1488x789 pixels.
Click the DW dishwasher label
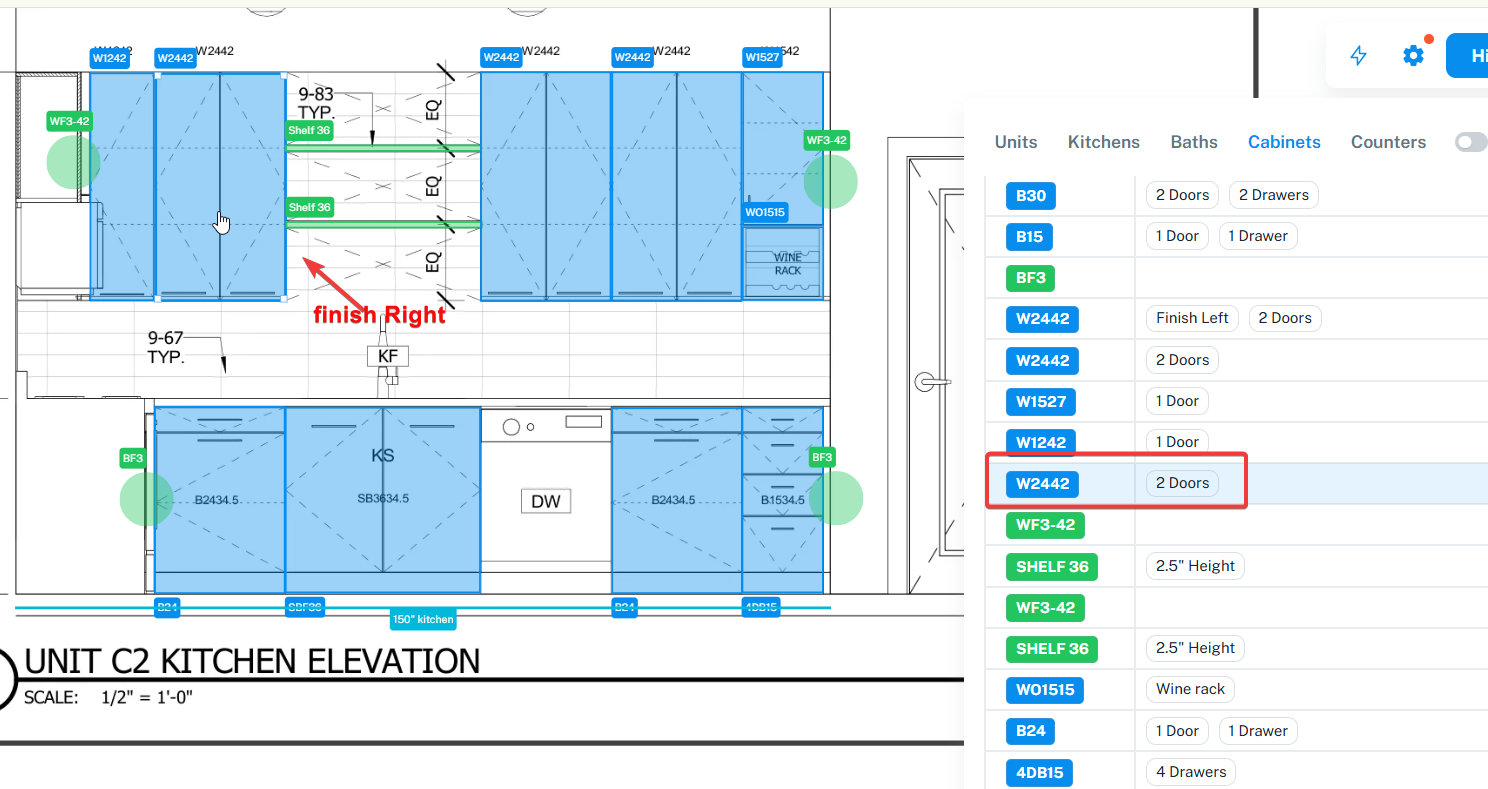[x=546, y=501]
